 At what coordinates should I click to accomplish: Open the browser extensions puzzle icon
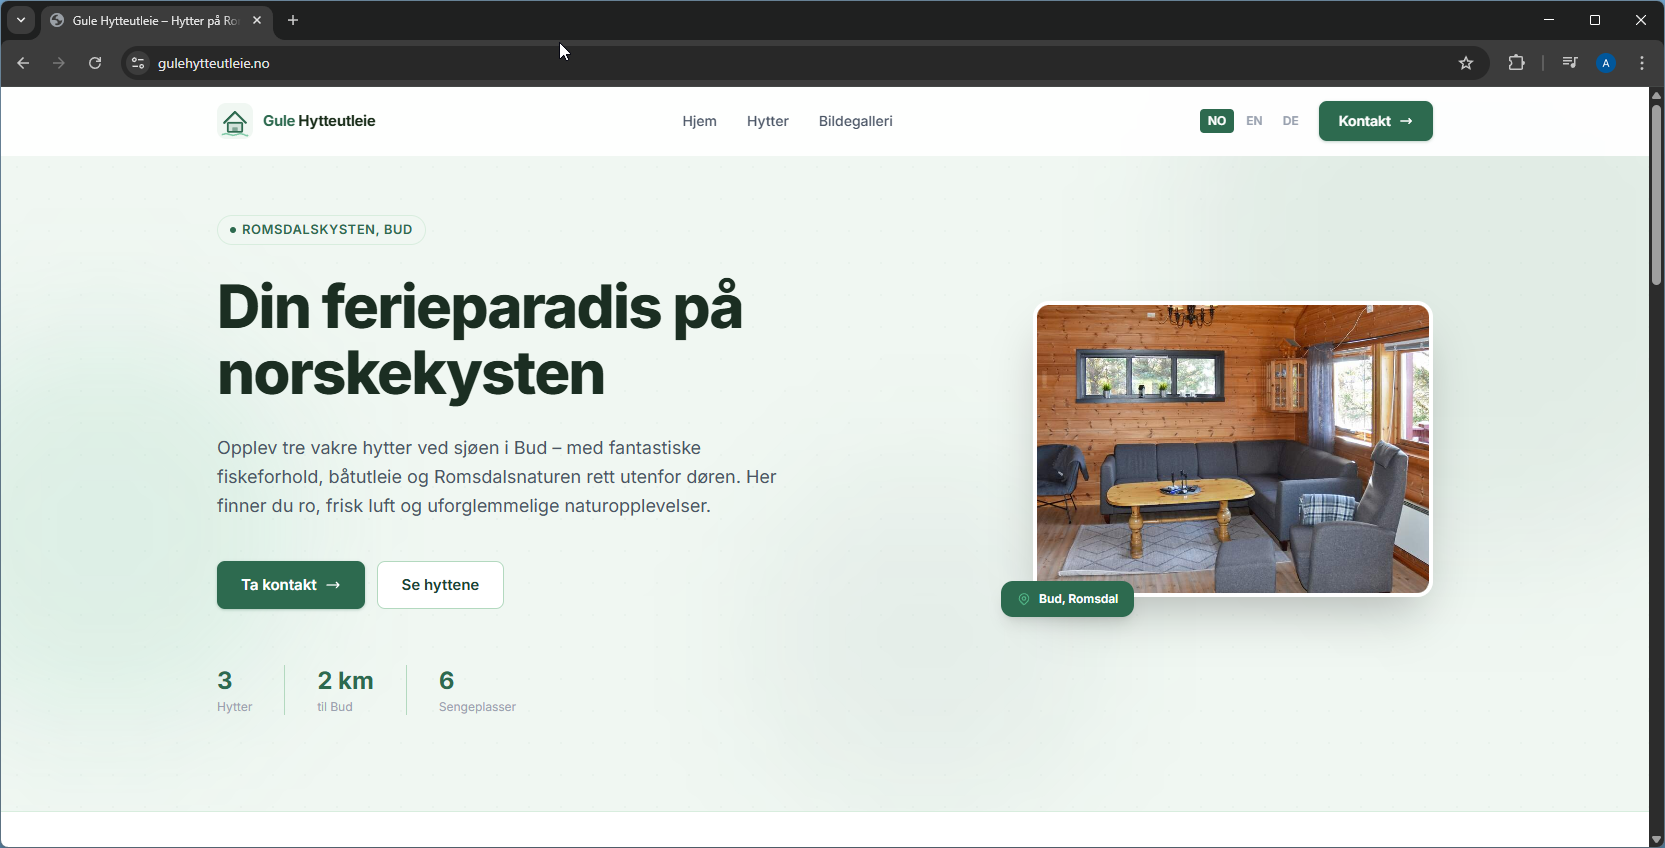pos(1517,63)
